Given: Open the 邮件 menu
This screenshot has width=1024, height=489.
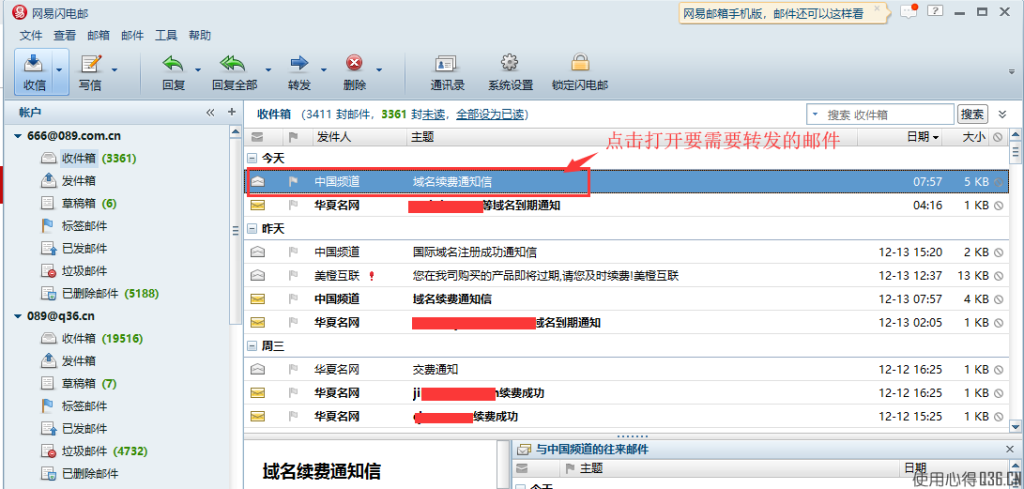Looking at the screenshot, I should point(133,35).
